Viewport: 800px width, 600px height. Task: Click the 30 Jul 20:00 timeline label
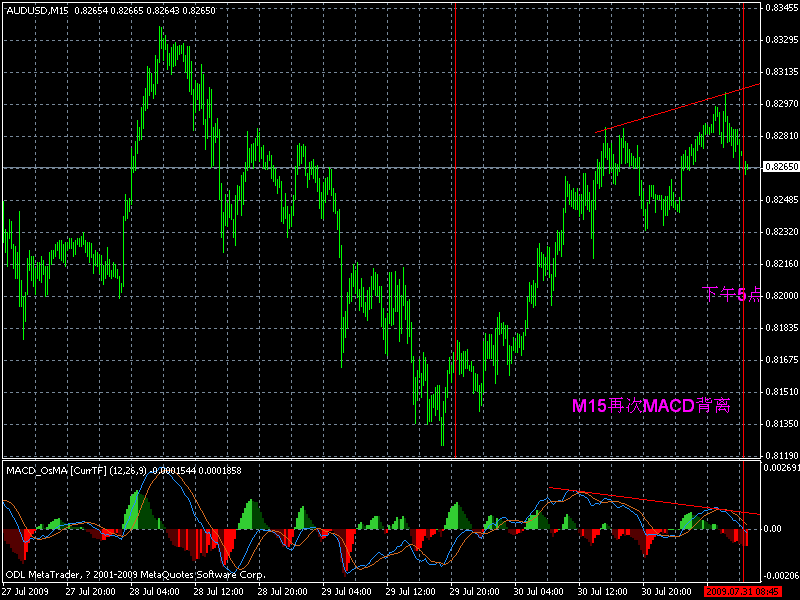click(665, 590)
